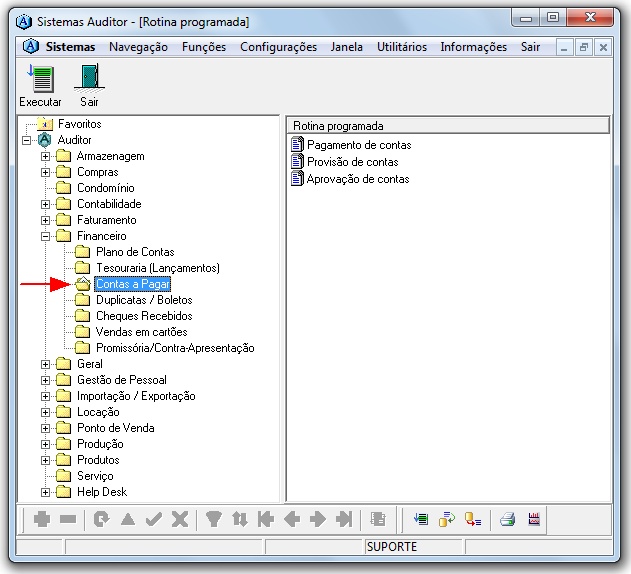Select Plano de Contas folder
The image size is (631, 574).
tap(135, 252)
